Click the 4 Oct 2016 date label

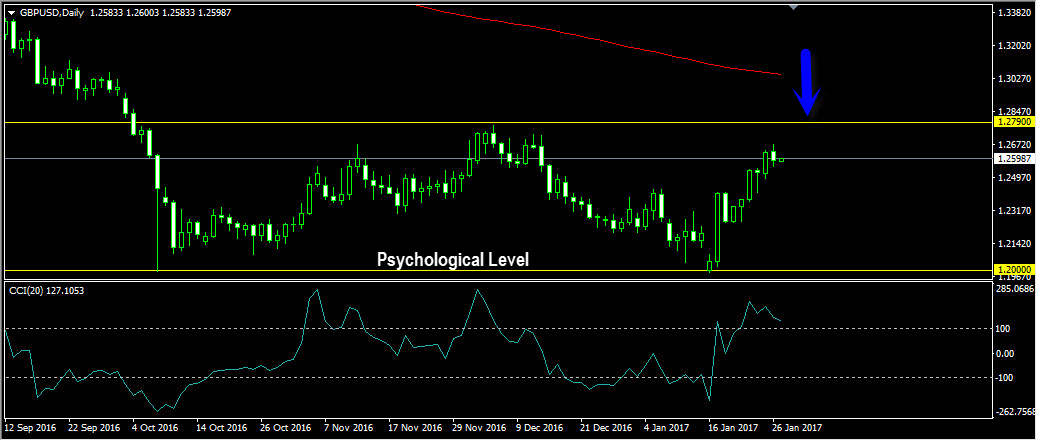[156, 427]
